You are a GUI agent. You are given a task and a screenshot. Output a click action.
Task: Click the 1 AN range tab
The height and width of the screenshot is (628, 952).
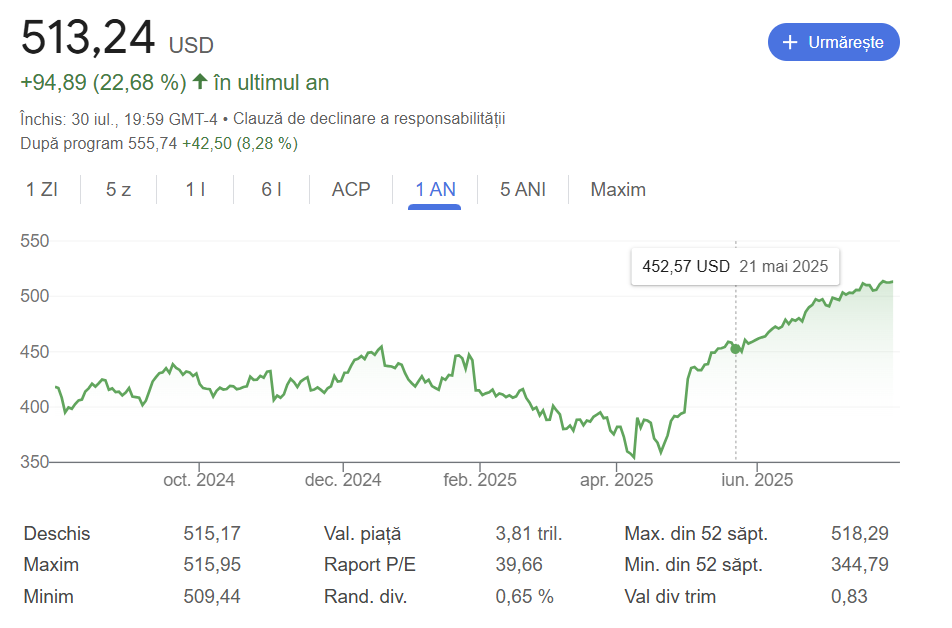point(435,189)
